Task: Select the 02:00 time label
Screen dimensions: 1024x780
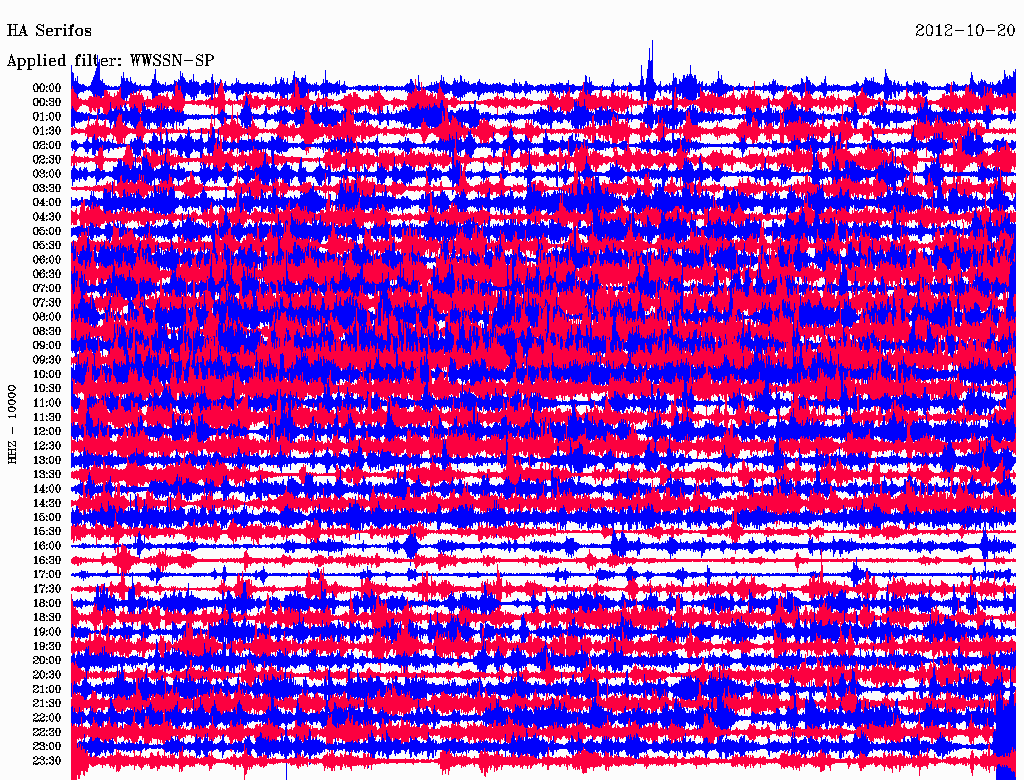Action: [47, 145]
